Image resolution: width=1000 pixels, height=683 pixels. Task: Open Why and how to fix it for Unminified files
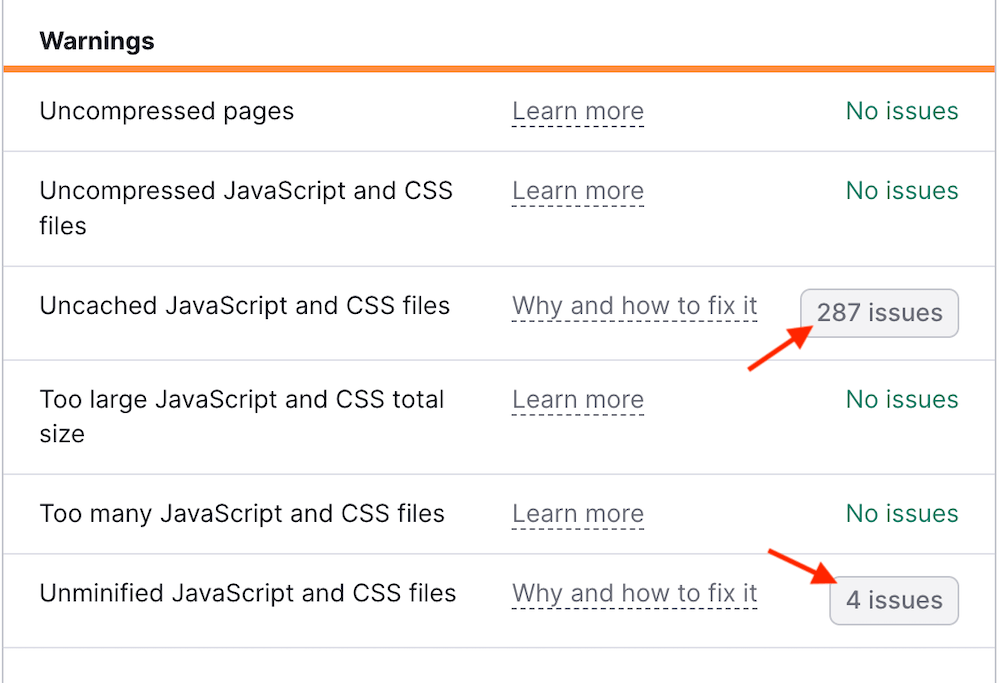pyautogui.click(x=635, y=594)
